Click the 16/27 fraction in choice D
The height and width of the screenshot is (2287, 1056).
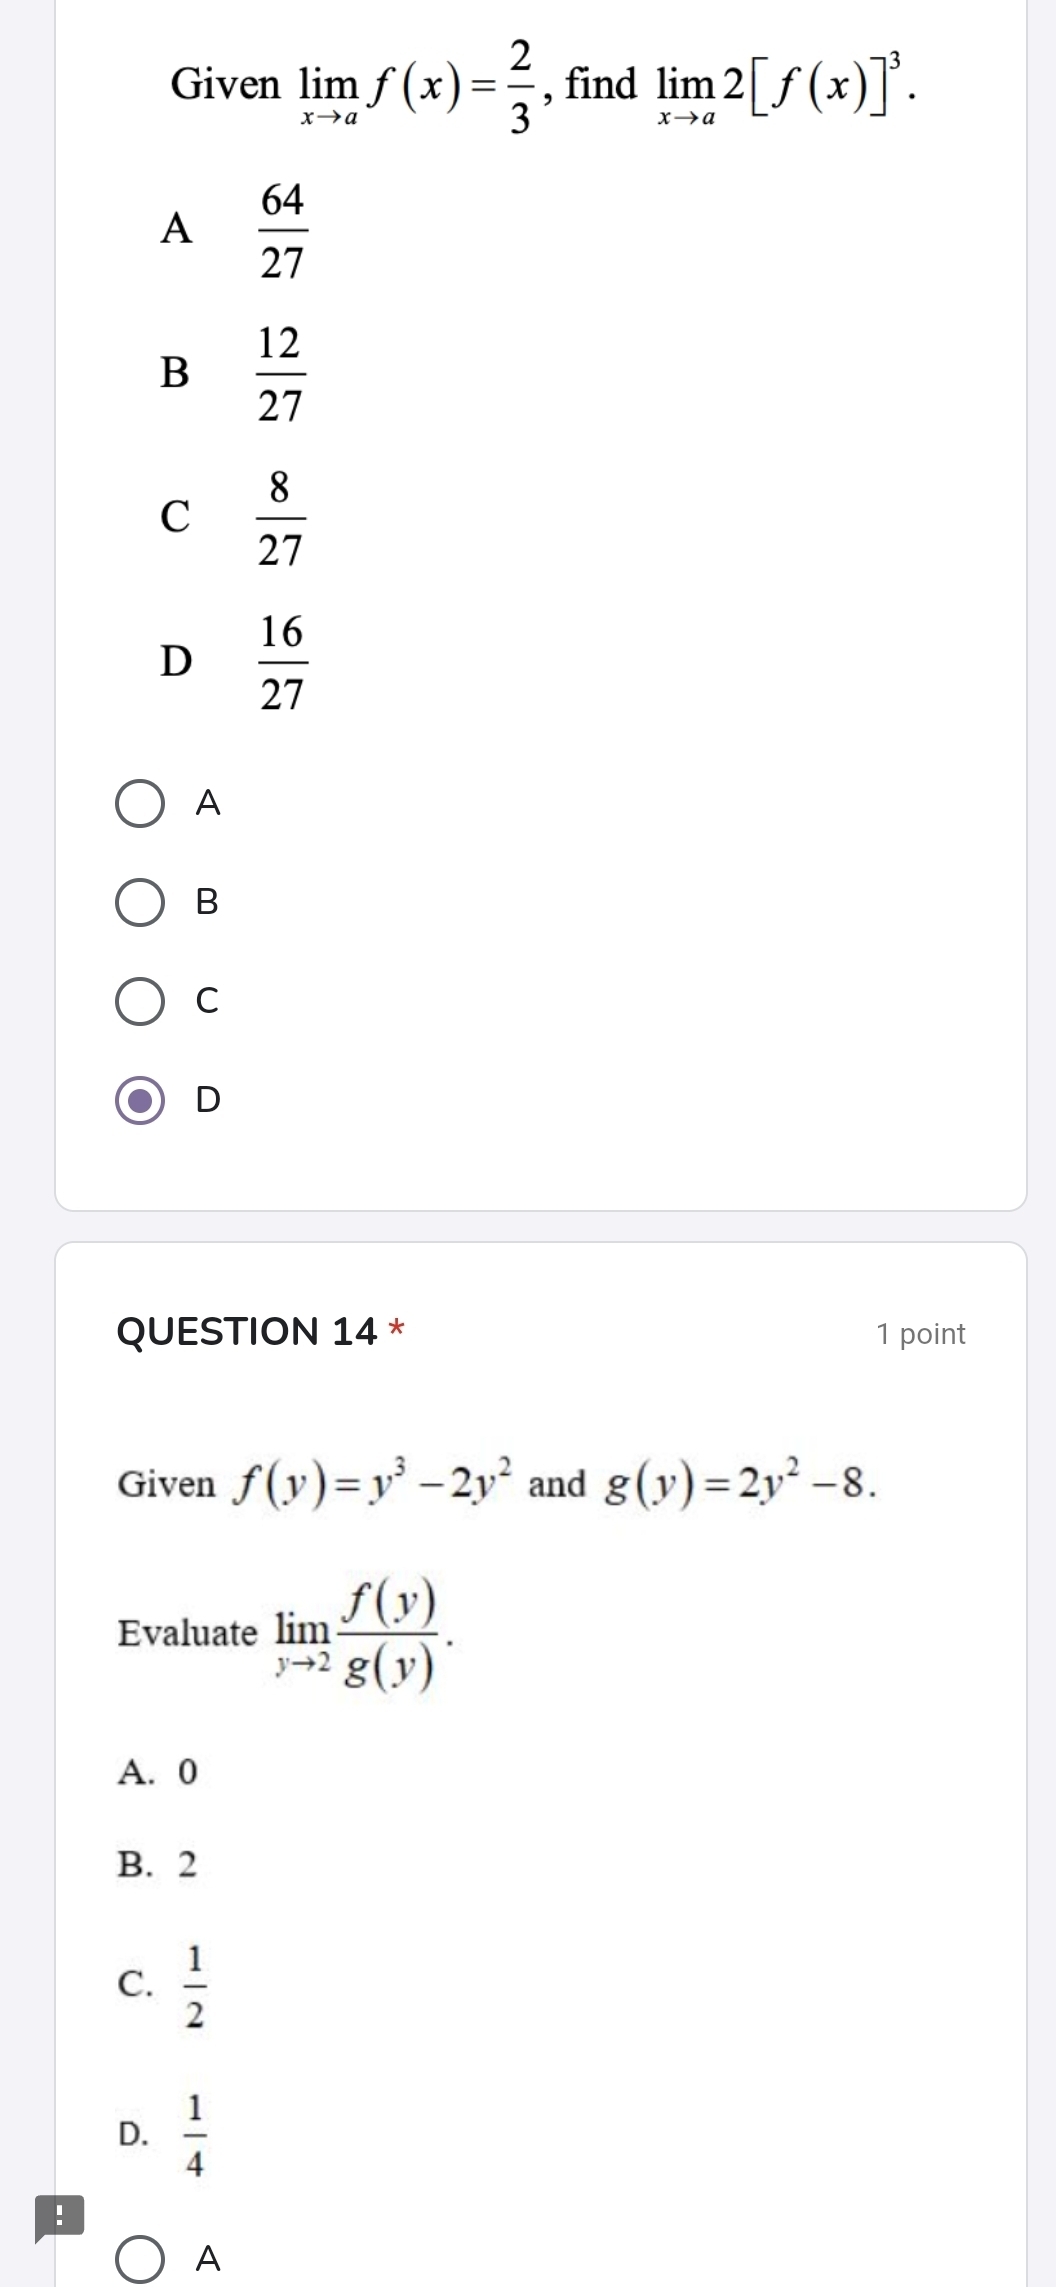click(282, 662)
